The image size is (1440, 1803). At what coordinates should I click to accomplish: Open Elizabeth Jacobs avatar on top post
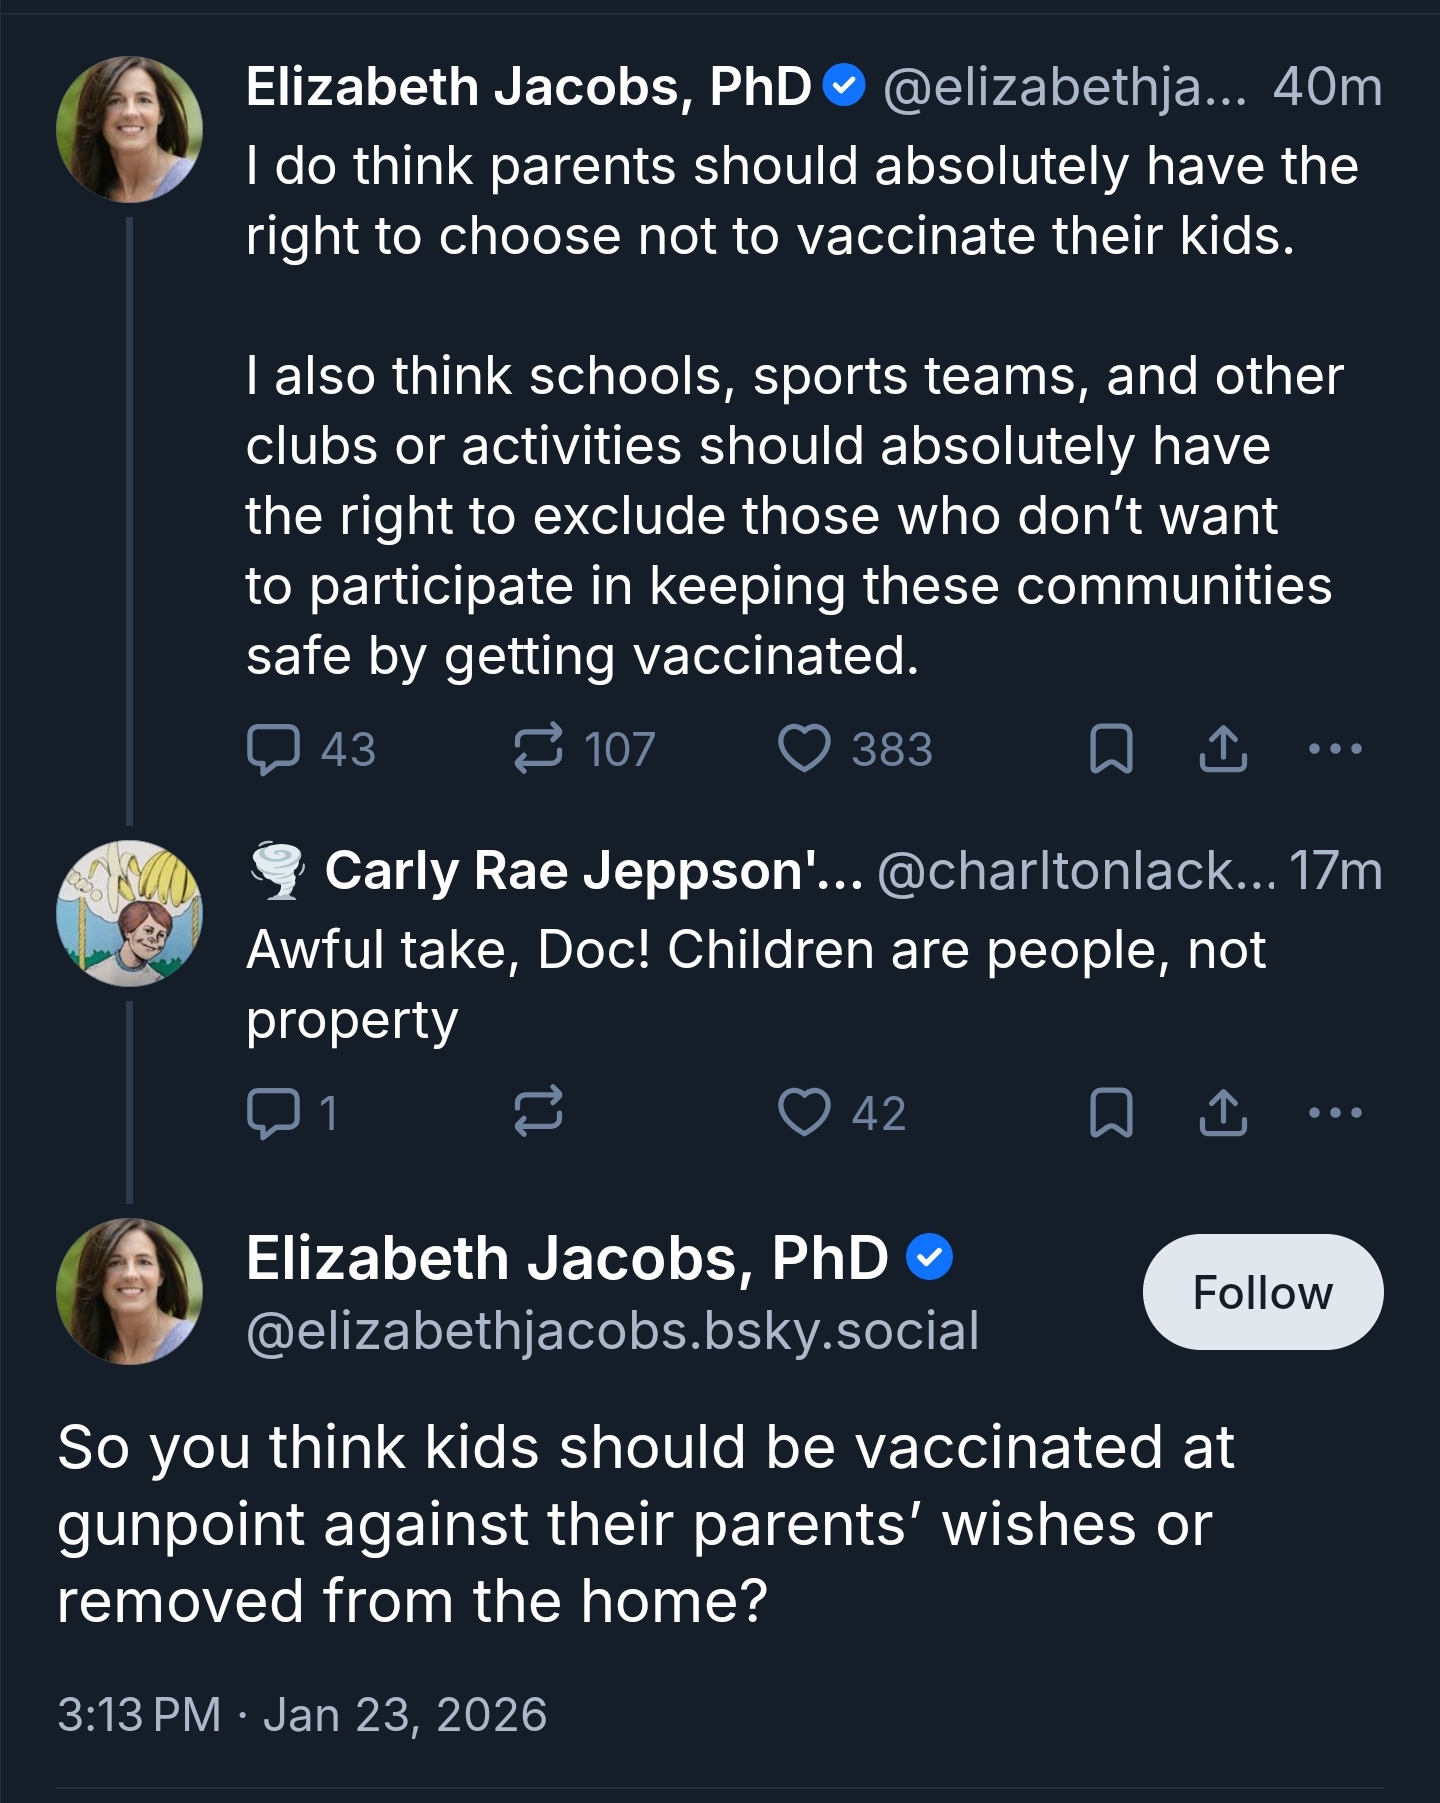pyautogui.click(x=129, y=129)
